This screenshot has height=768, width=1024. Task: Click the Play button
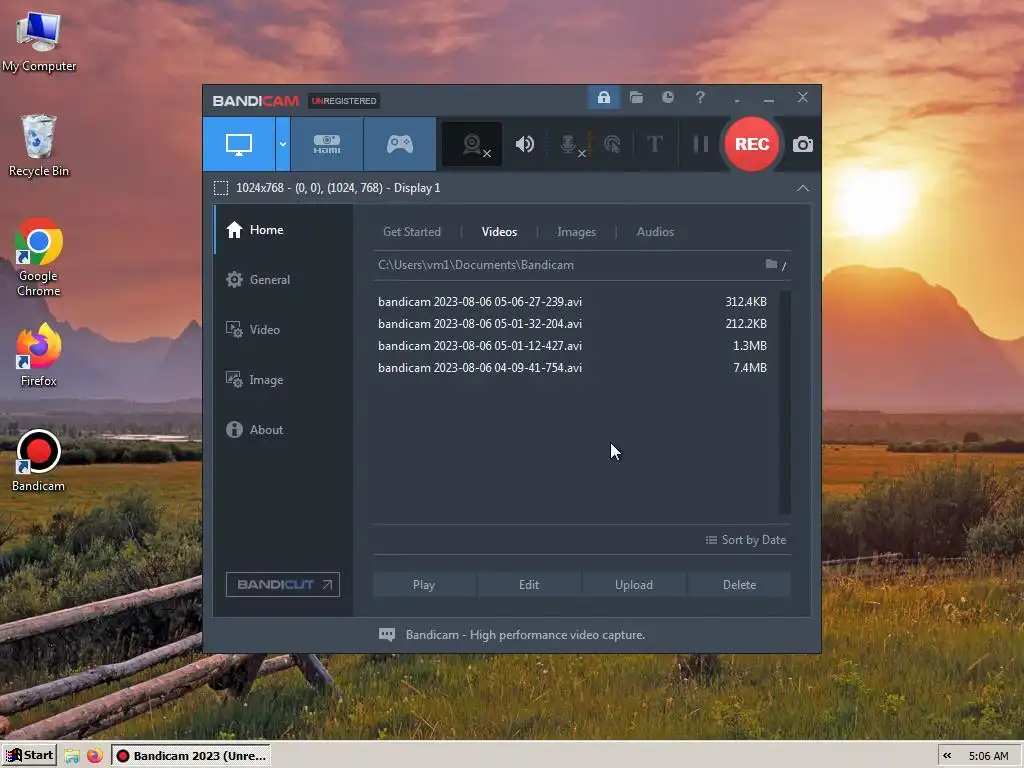click(x=424, y=585)
